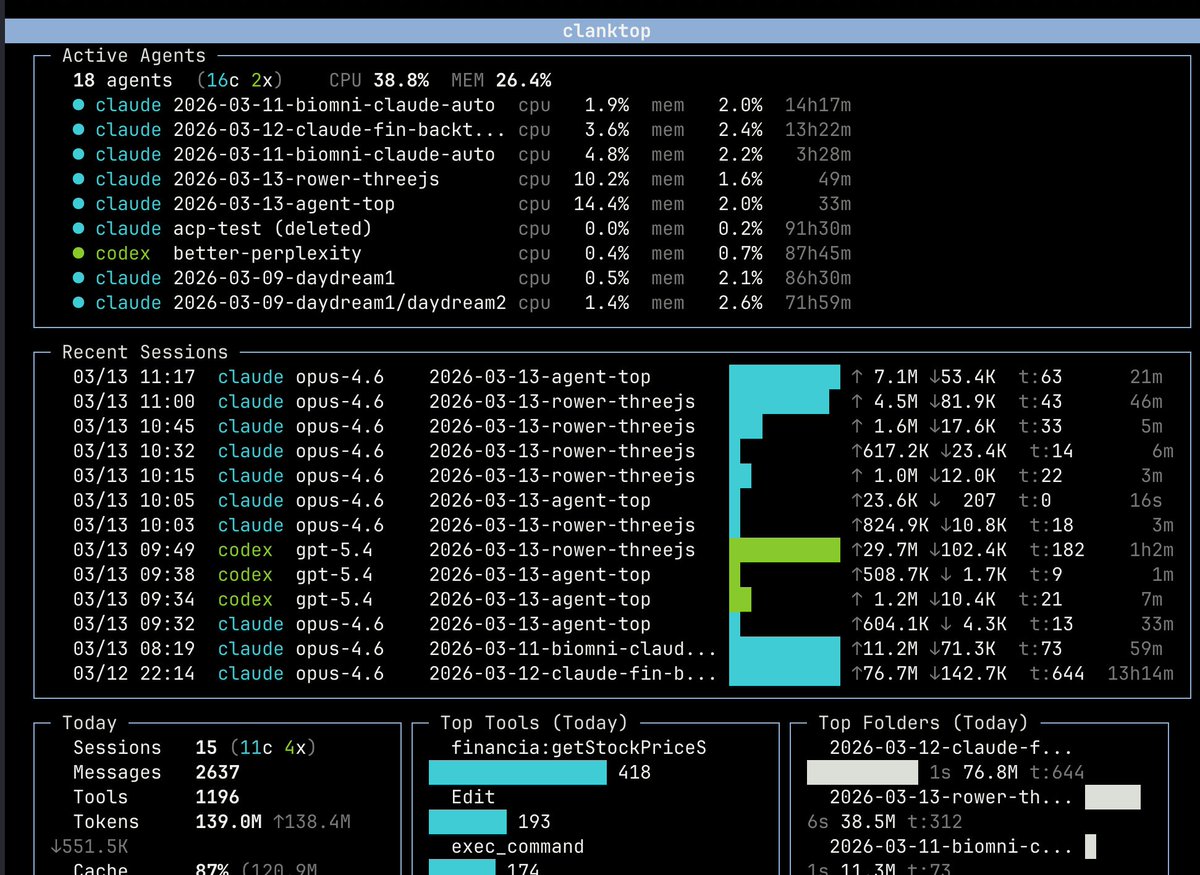
Task: Click the cyan bar labeled 193
Action: [x=468, y=822]
